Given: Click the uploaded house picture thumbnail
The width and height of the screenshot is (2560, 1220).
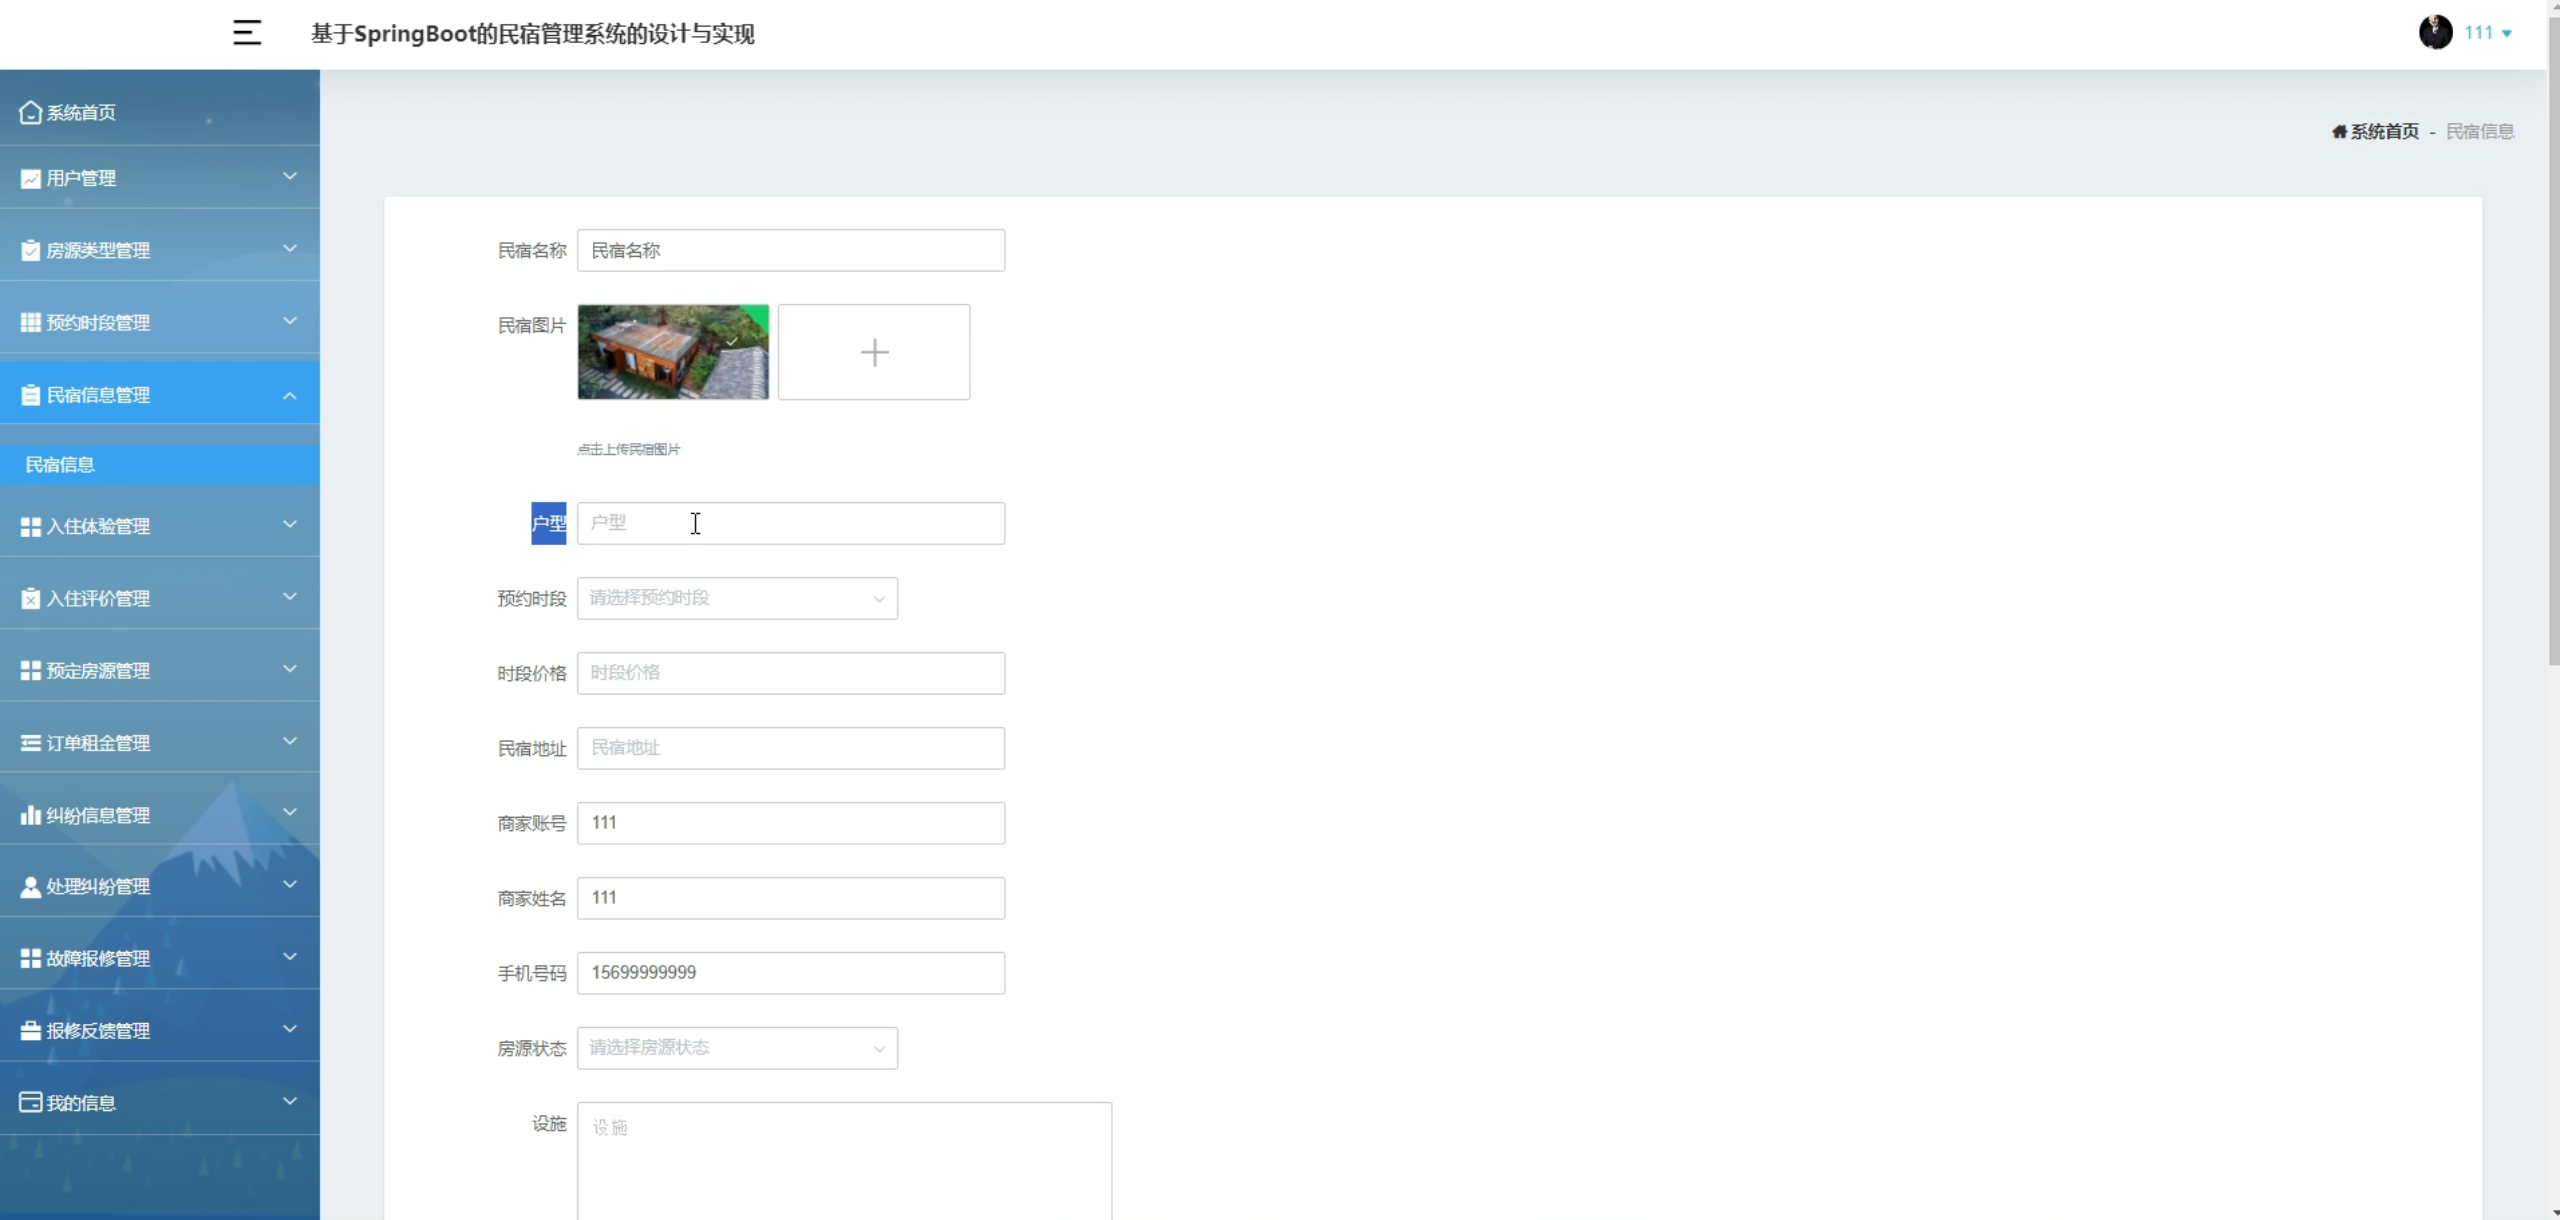Looking at the screenshot, I should pos(673,352).
